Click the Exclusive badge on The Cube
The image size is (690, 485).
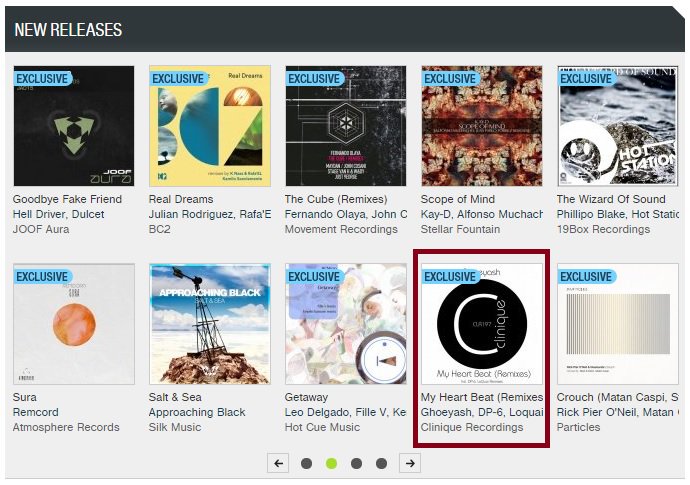[x=315, y=79]
